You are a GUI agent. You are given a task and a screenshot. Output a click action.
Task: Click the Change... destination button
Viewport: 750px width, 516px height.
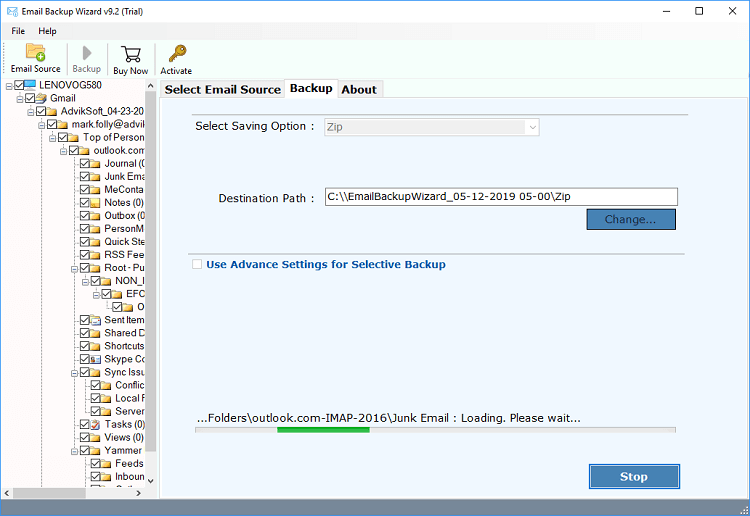click(631, 219)
